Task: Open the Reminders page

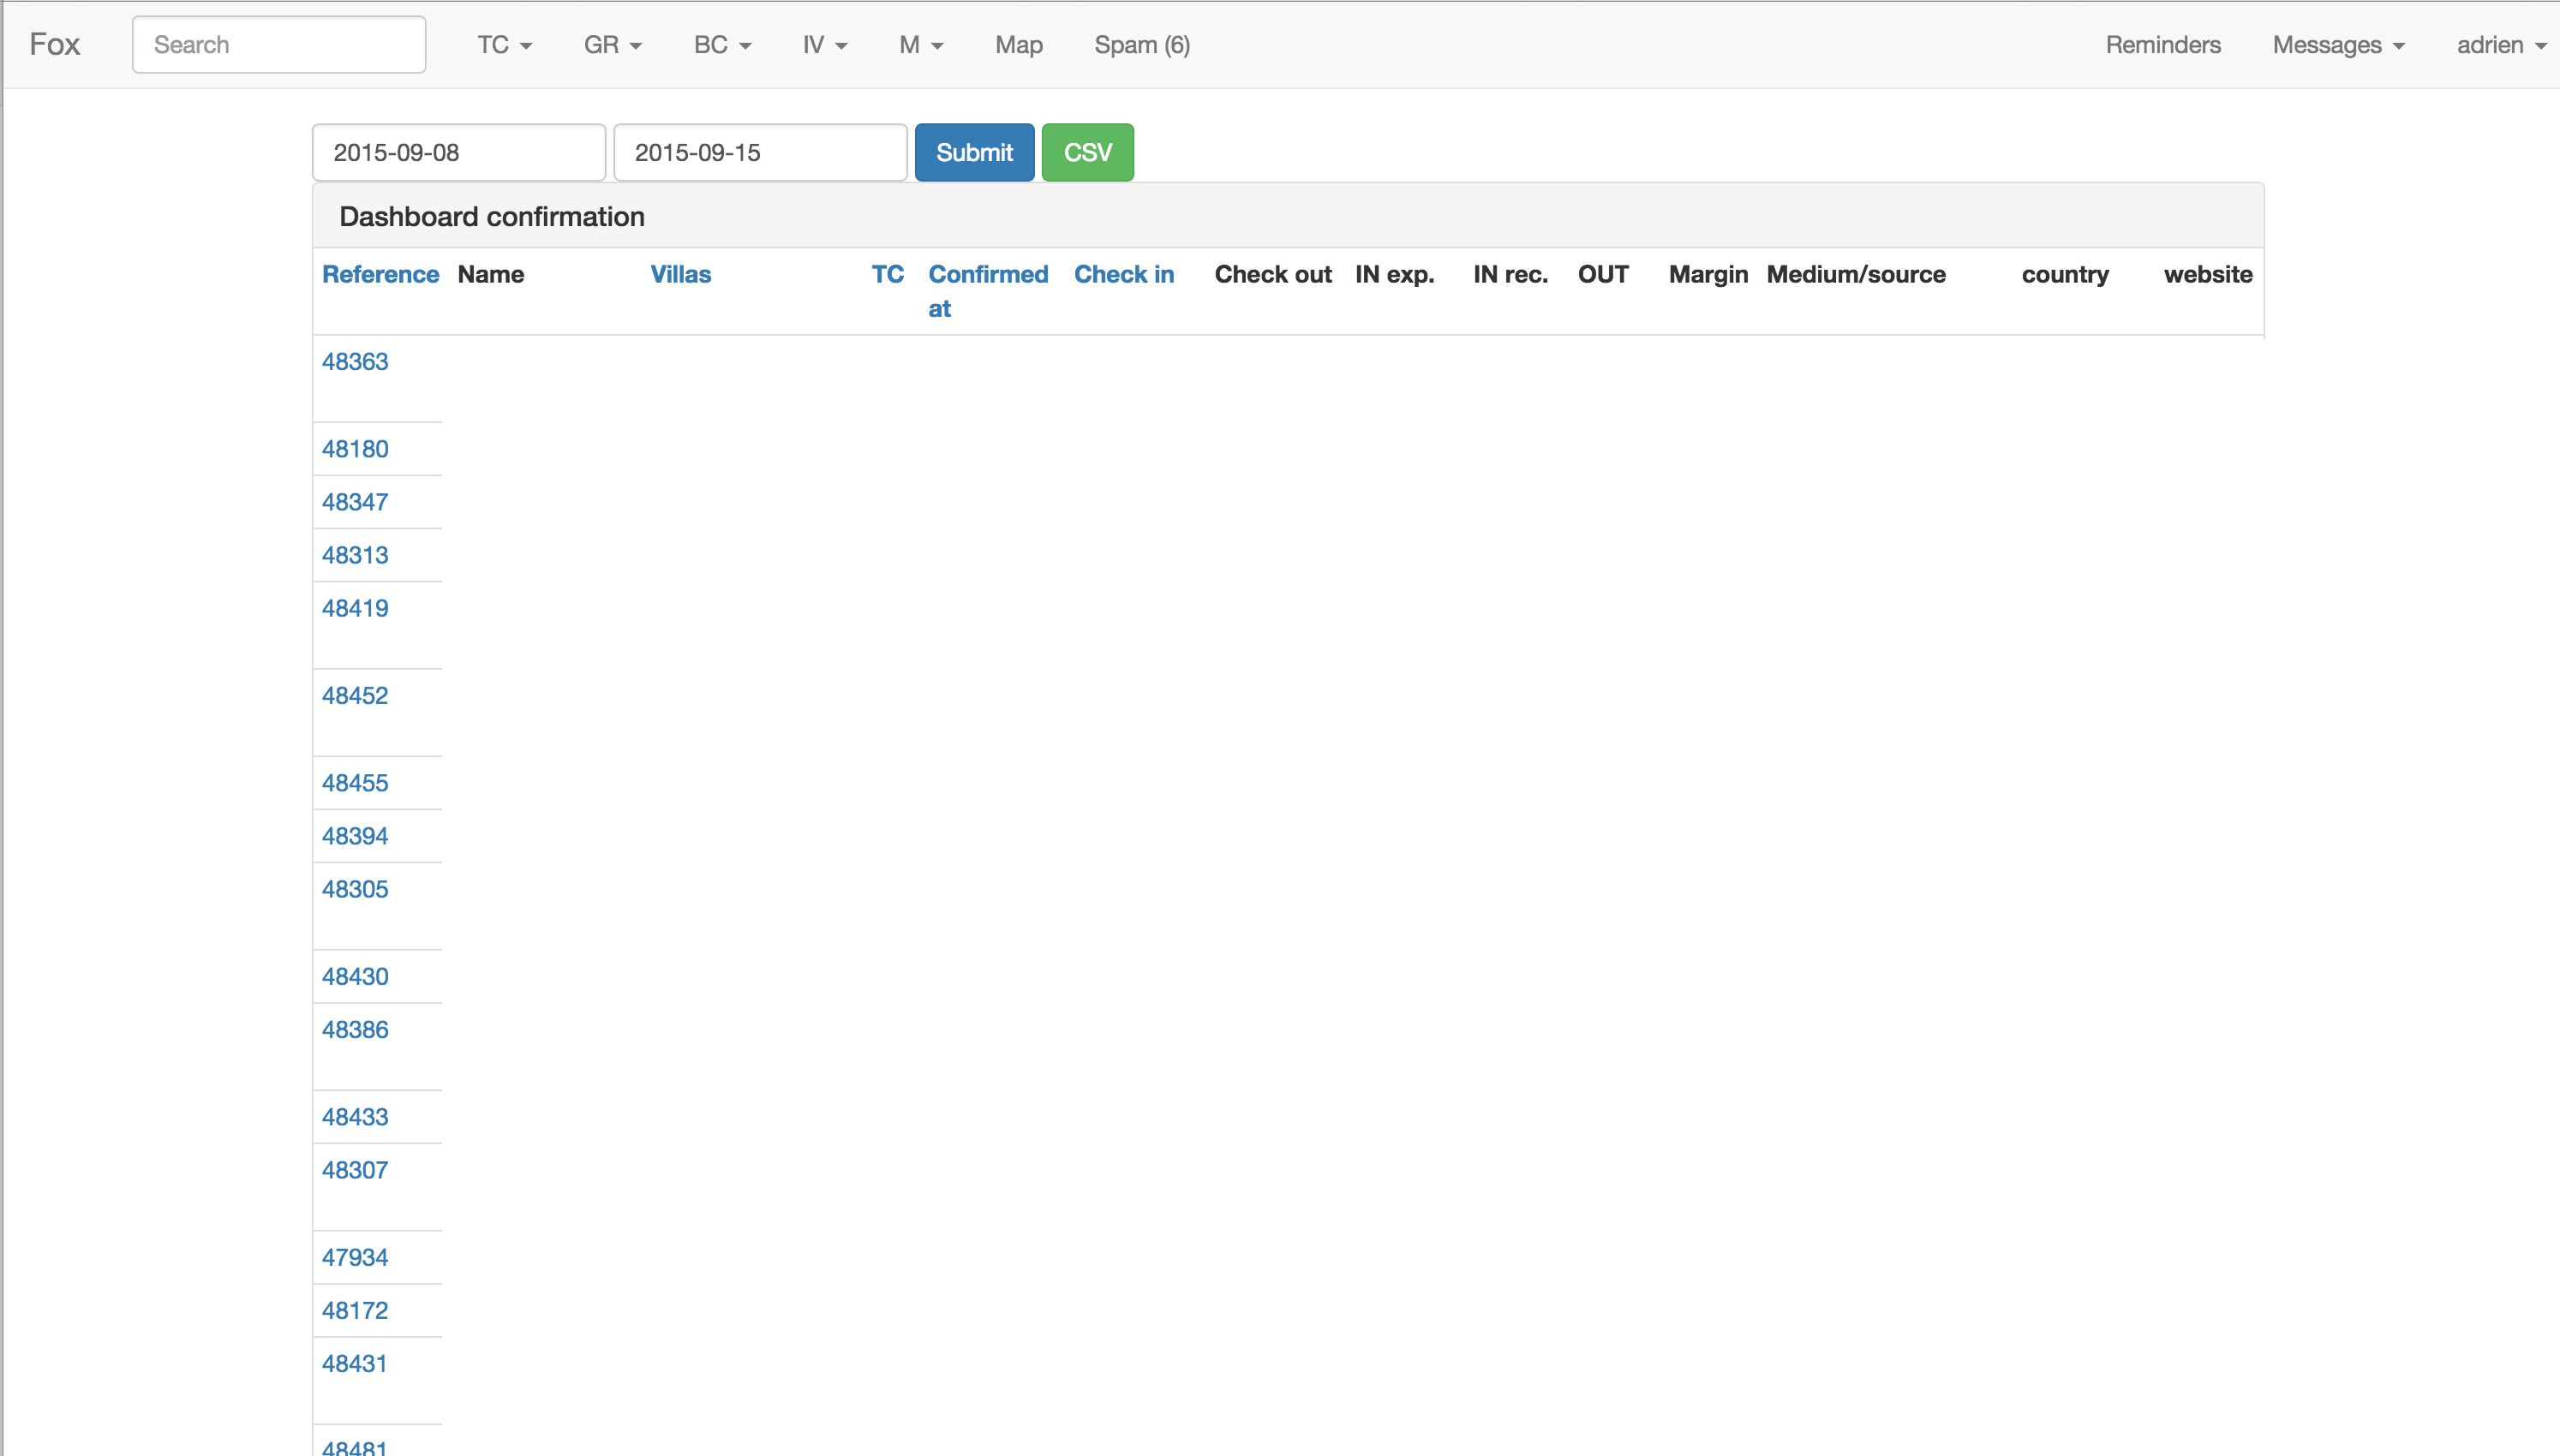Action: pyautogui.click(x=2162, y=45)
